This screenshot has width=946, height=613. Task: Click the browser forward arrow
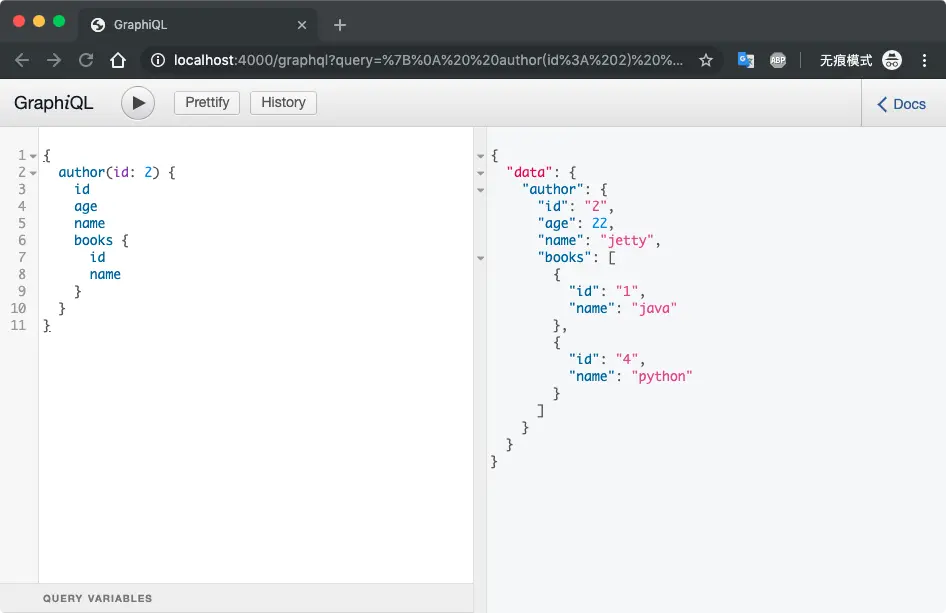point(54,60)
